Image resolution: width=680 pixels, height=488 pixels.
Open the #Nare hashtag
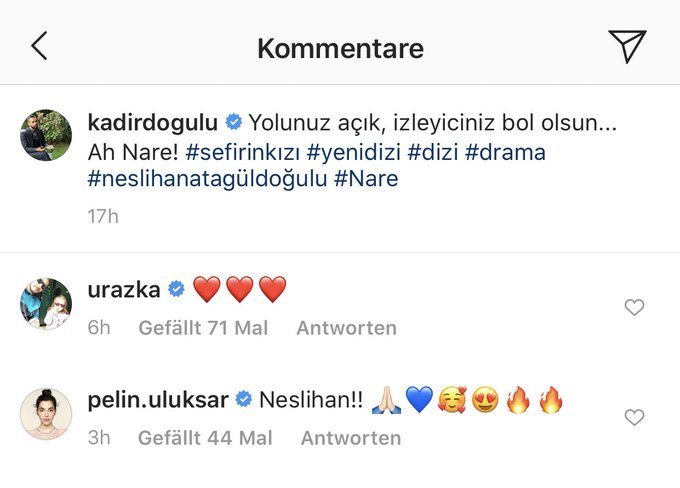tap(366, 179)
